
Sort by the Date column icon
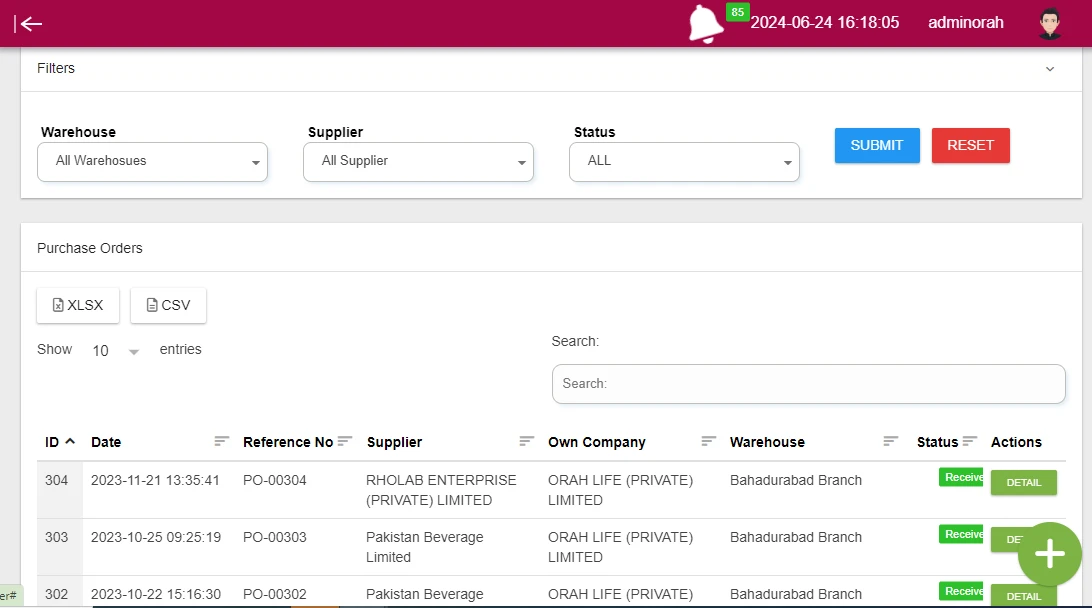point(221,441)
